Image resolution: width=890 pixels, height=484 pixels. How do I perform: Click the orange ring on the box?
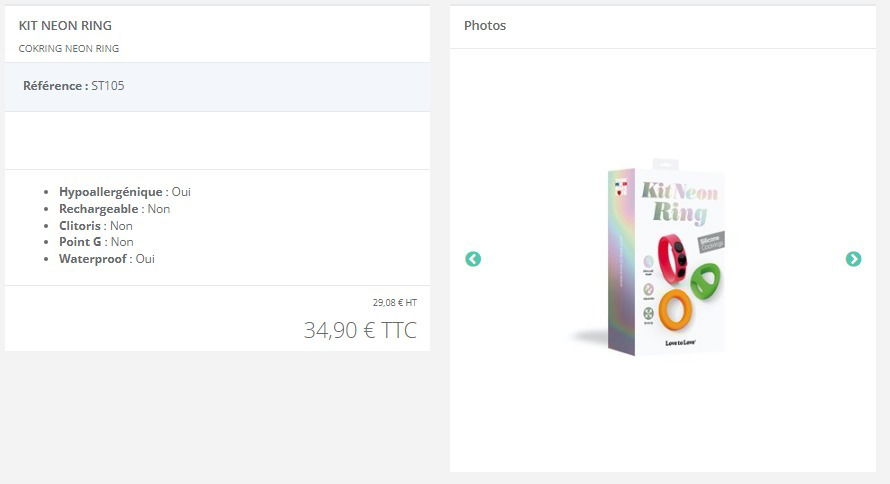(x=675, y=310)
